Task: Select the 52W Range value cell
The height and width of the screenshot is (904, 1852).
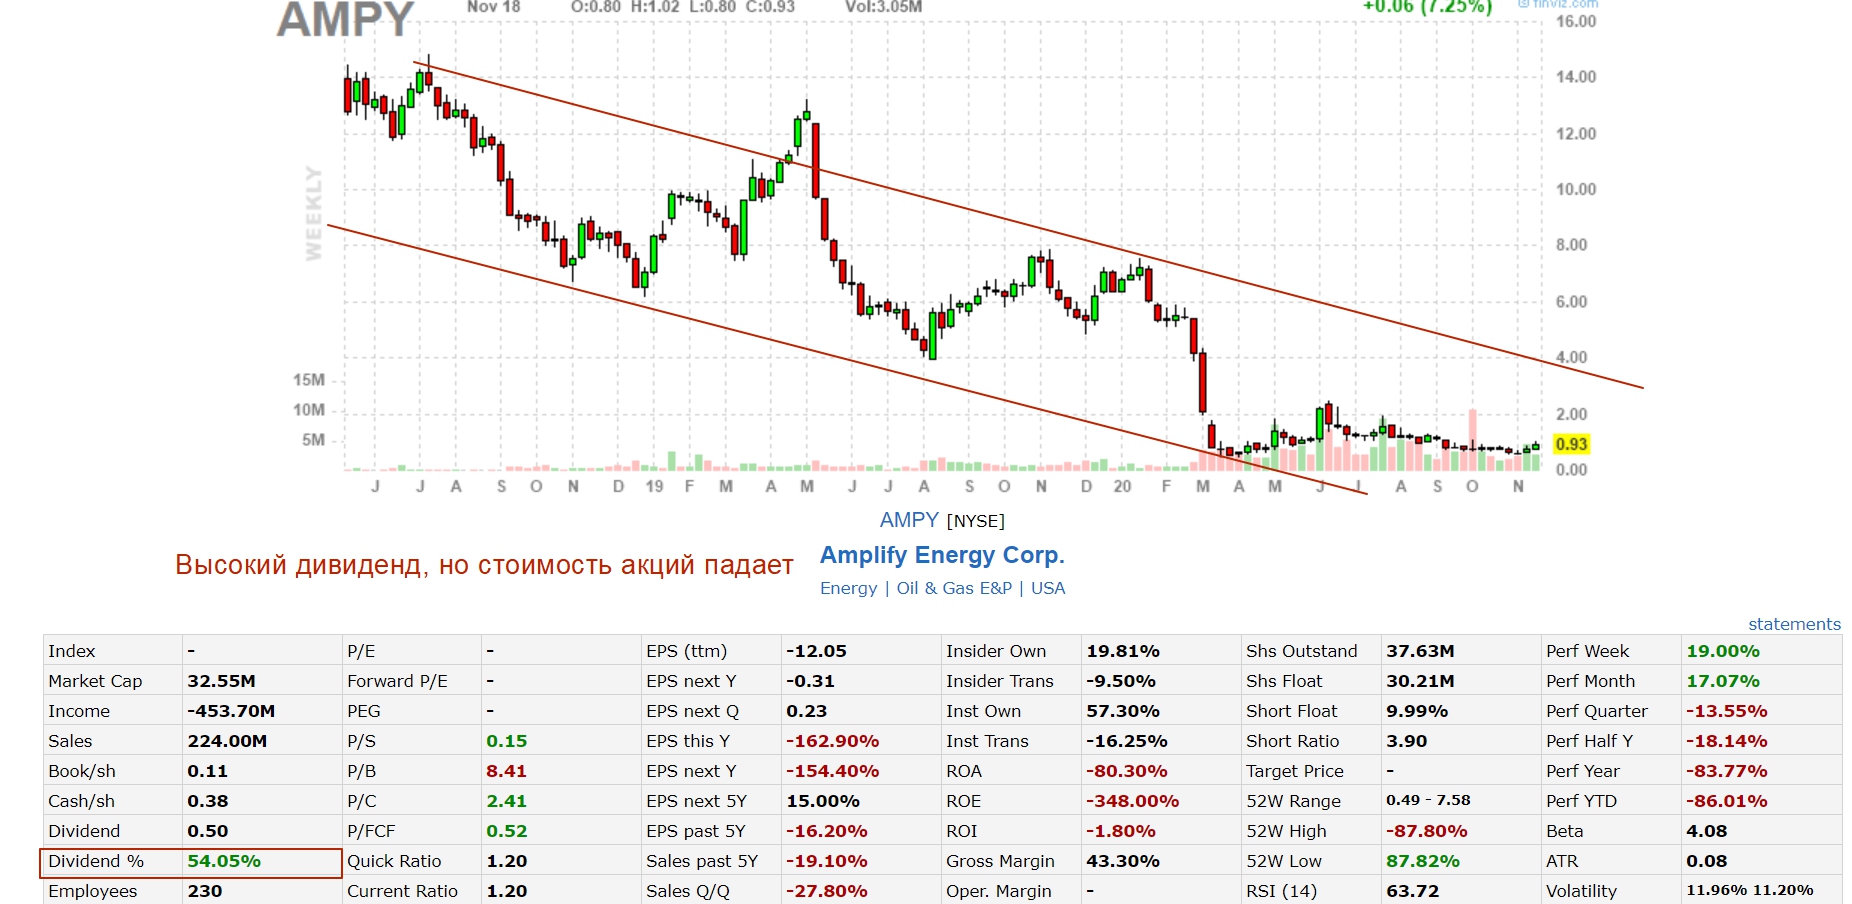Action: coord(1427,801)
